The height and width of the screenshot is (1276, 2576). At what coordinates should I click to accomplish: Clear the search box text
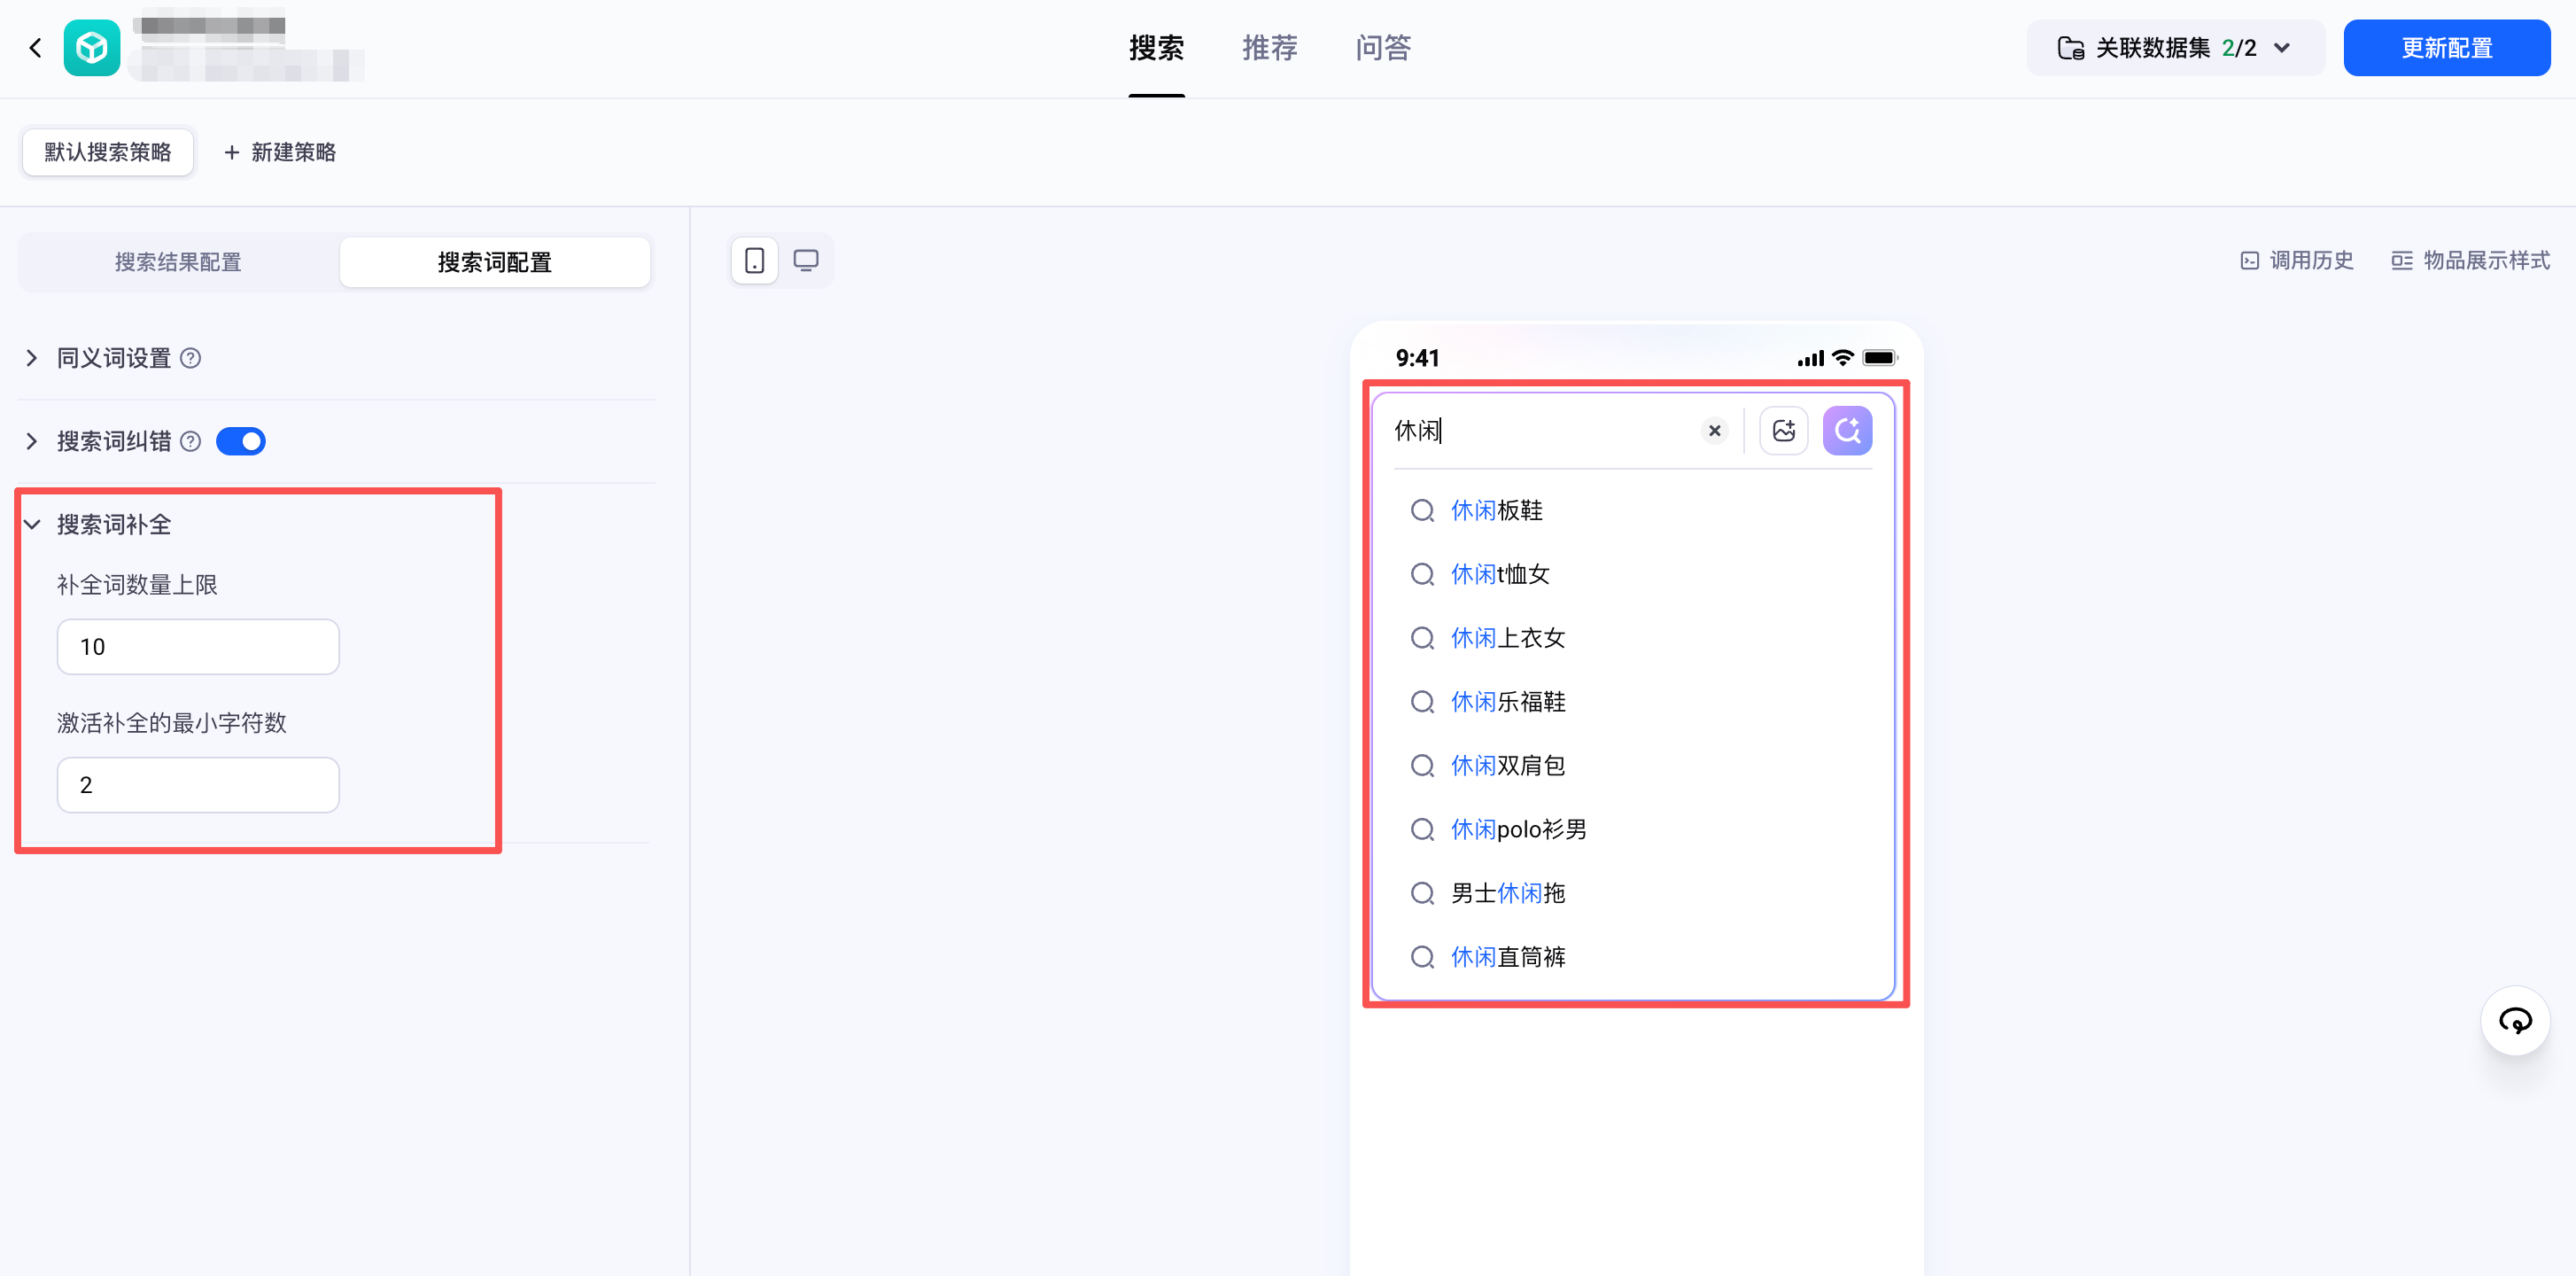(1714, 431)
